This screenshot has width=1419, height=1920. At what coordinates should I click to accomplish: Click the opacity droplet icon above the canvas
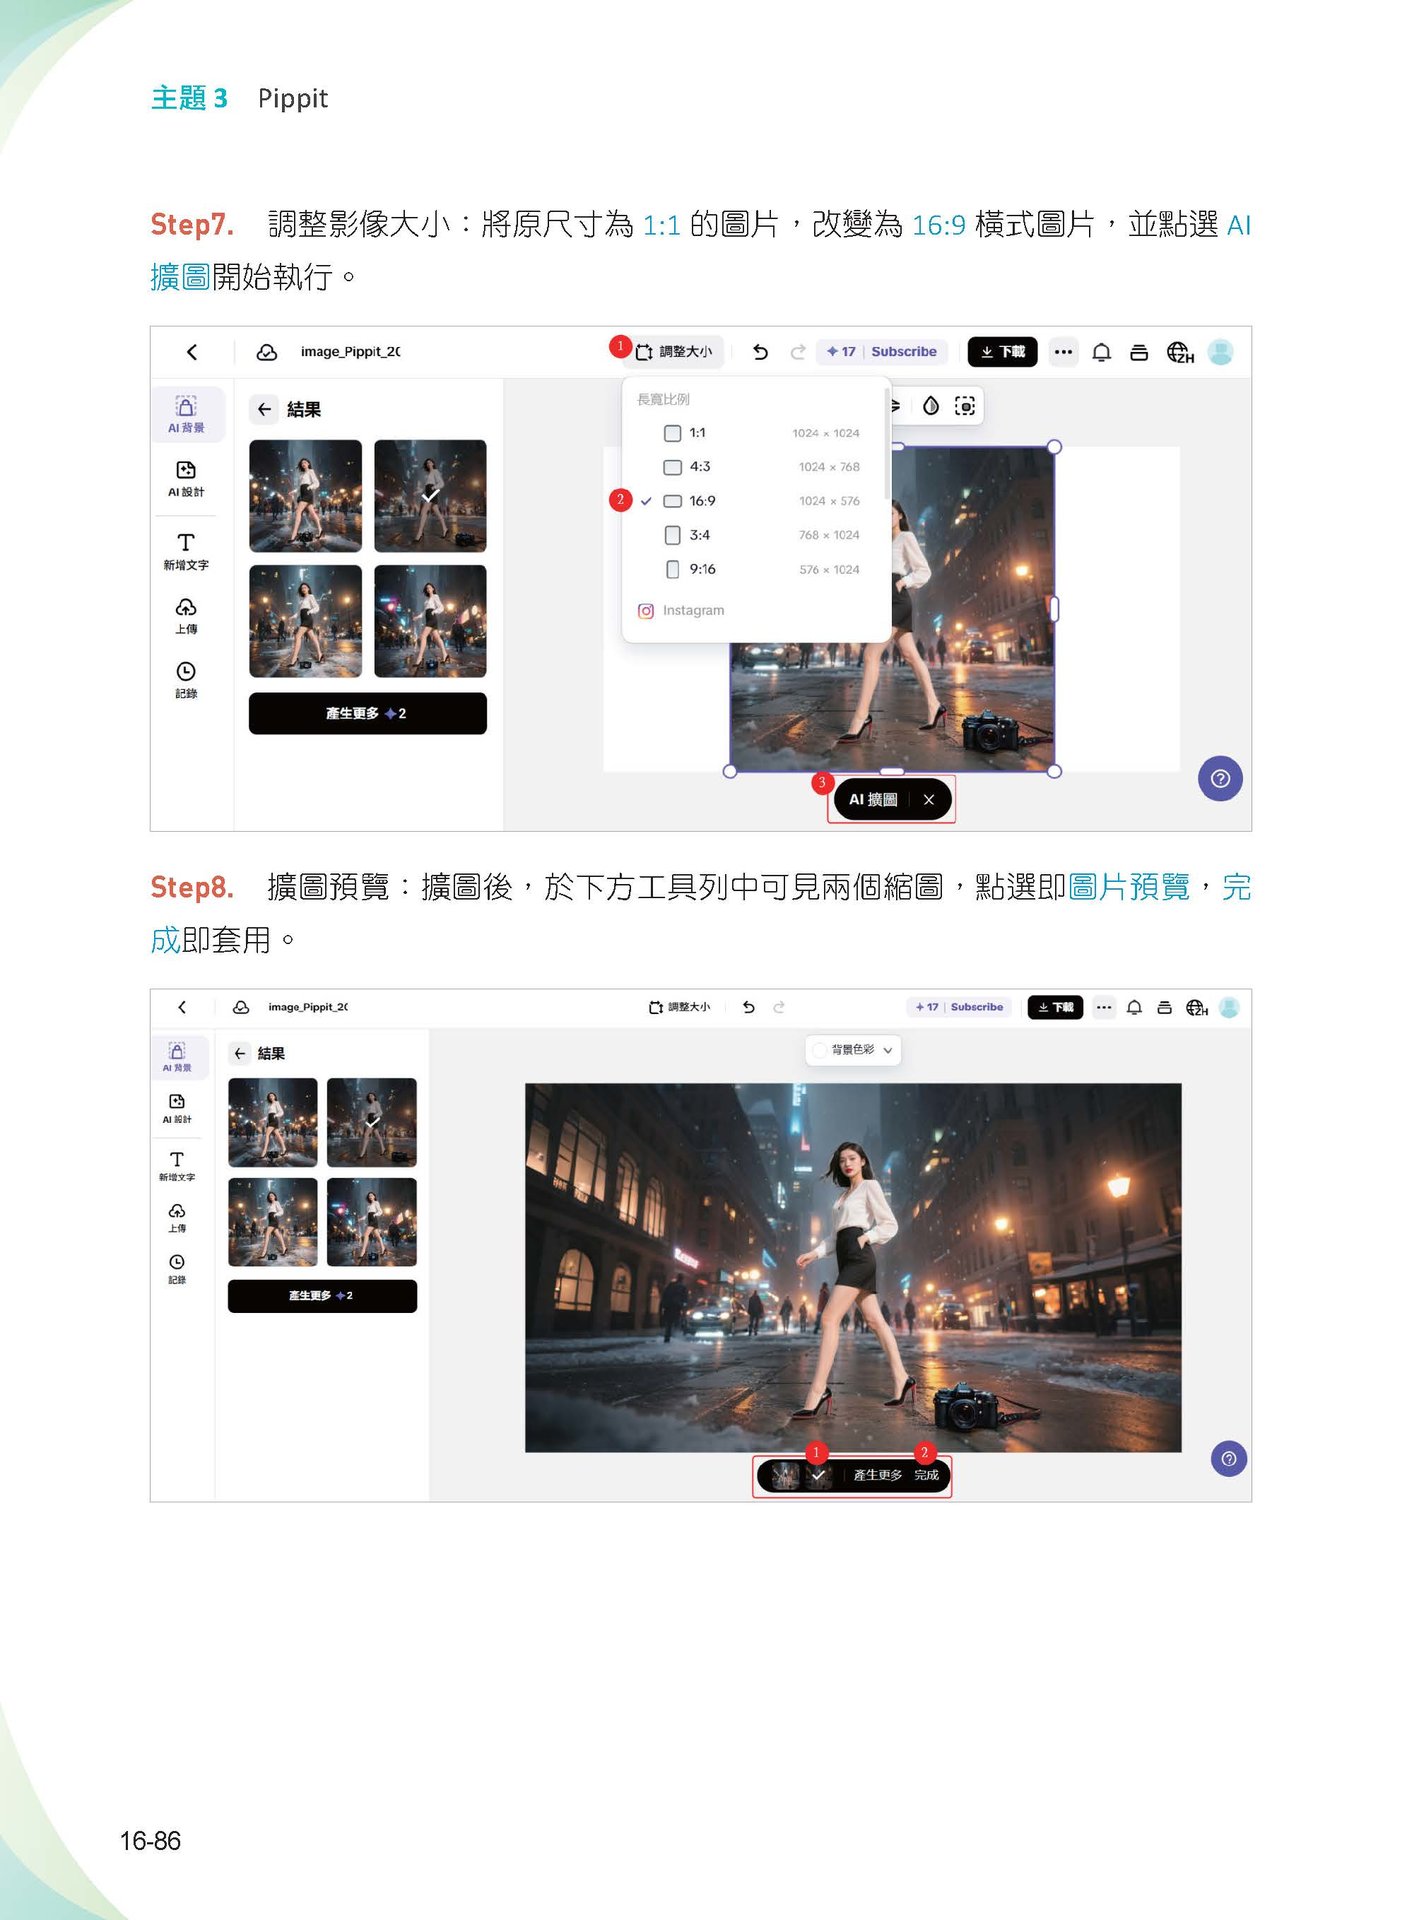point(931,405)
